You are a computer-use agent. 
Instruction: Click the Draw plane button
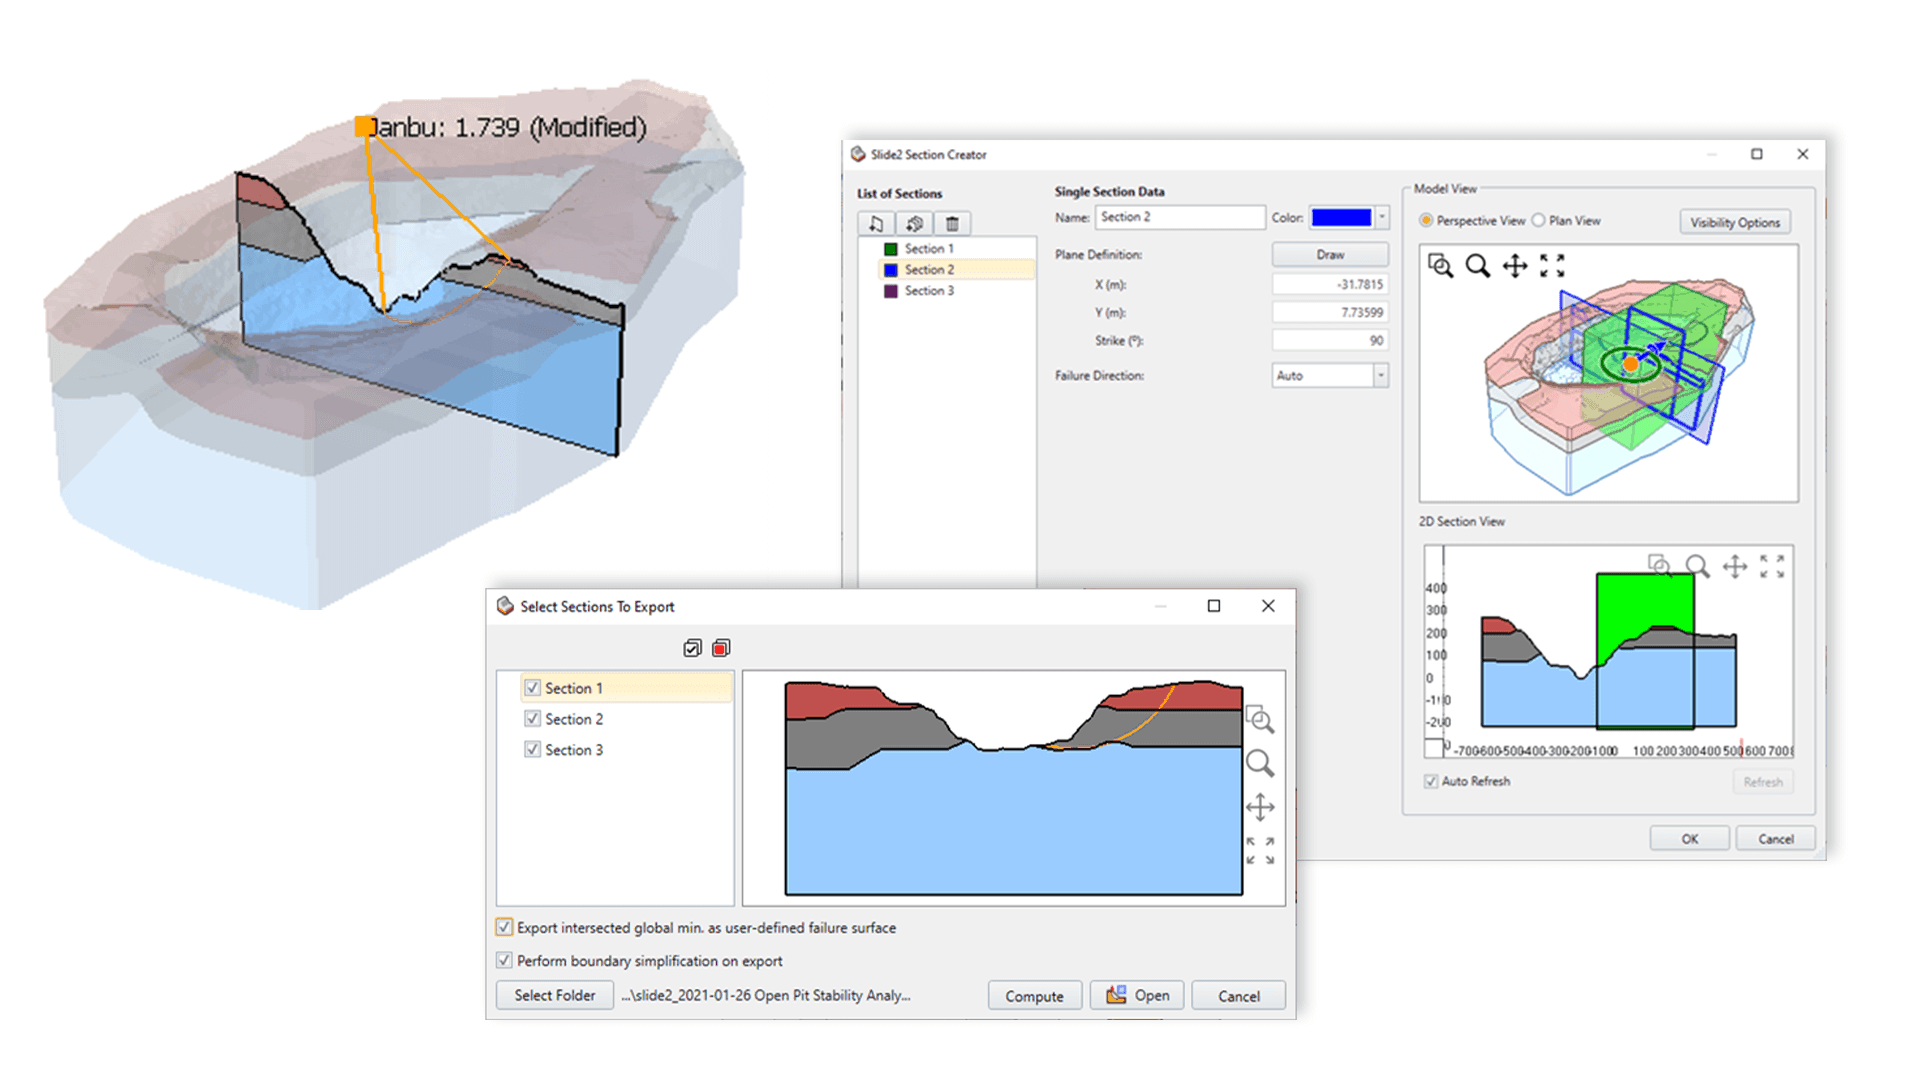[1330, 255]
